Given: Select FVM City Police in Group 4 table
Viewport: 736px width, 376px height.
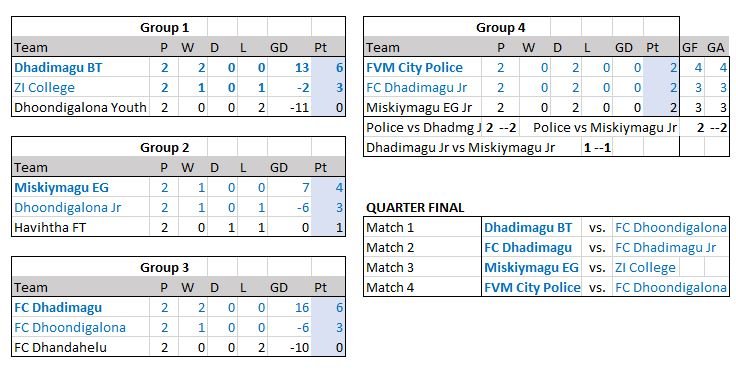Looking at the screenshot, I should pos(414,68).
